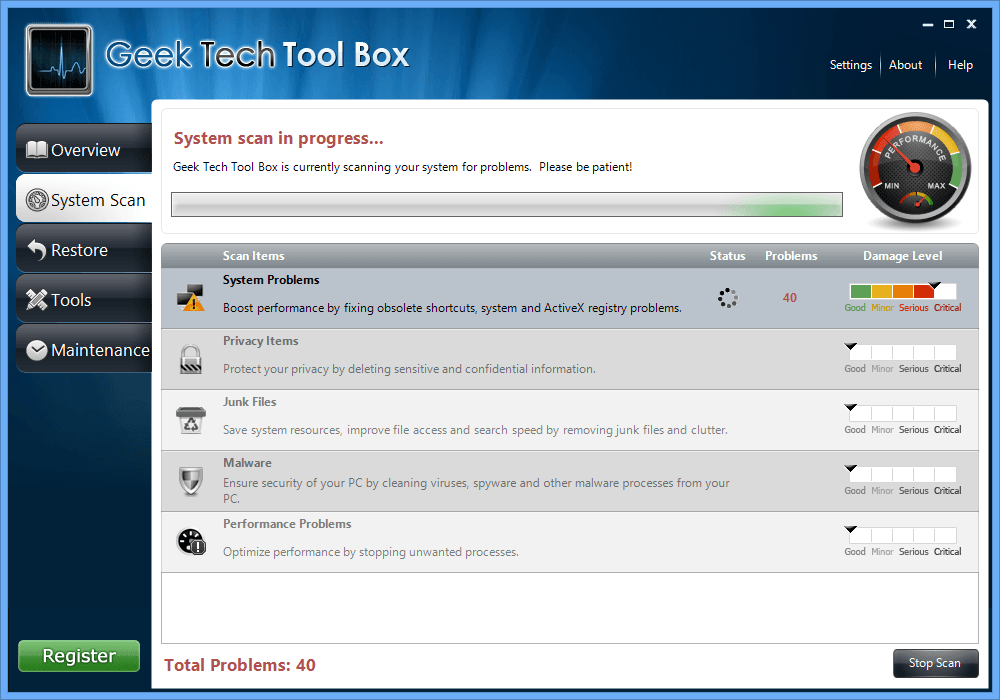Click the Restore undo-arrow icon
This screenshot has width=1000, height=700.
36,248
